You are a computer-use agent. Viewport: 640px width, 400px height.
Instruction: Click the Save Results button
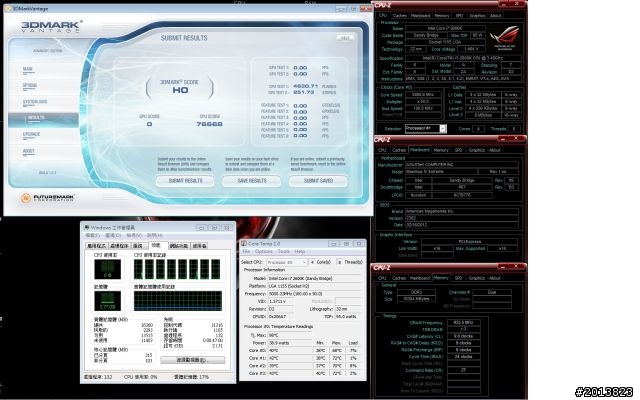click(x=252, y=181)
